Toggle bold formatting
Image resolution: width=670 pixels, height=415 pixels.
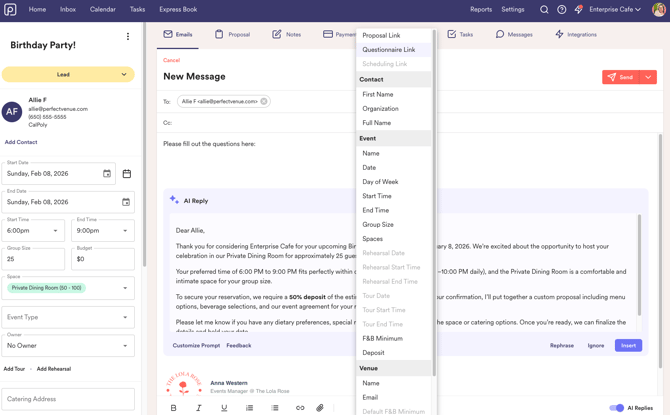click(x=173, y=408)
